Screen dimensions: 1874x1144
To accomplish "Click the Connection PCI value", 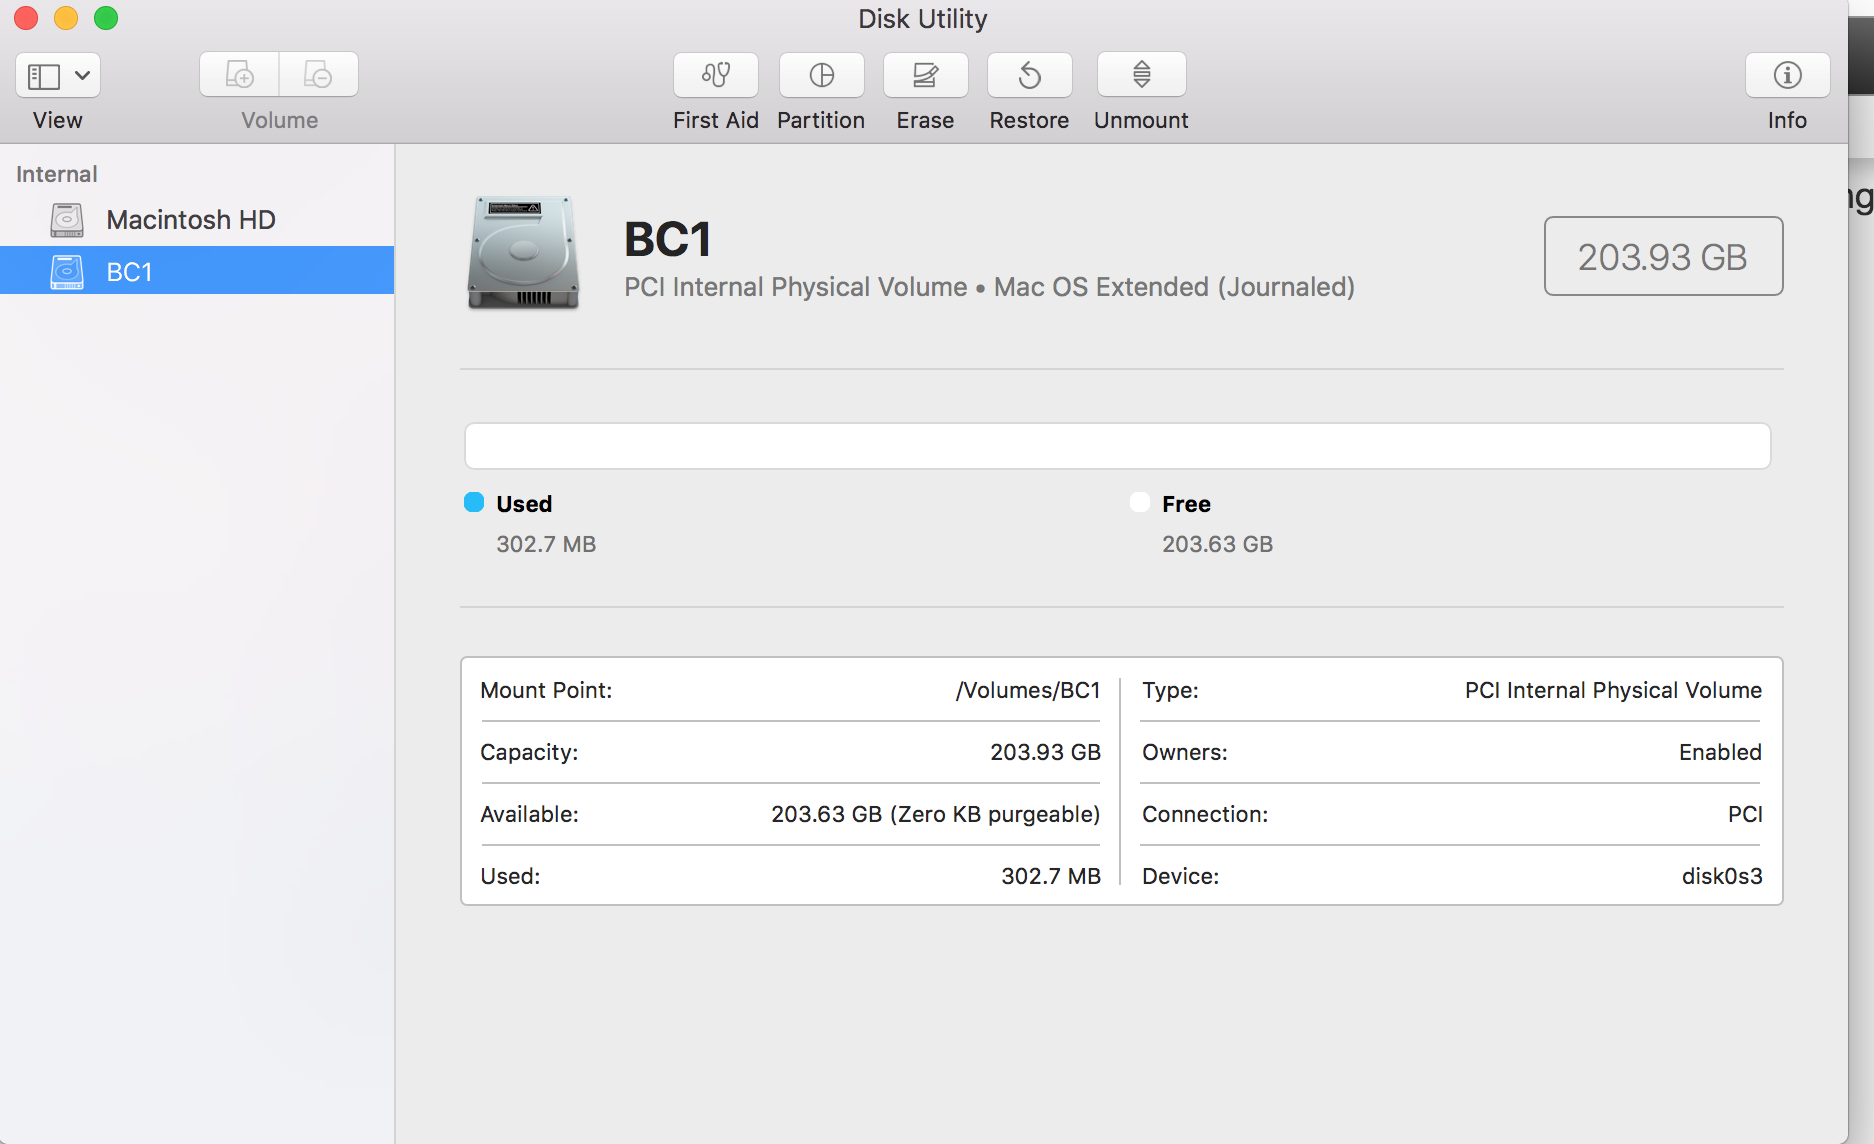I will [1745, 814].
